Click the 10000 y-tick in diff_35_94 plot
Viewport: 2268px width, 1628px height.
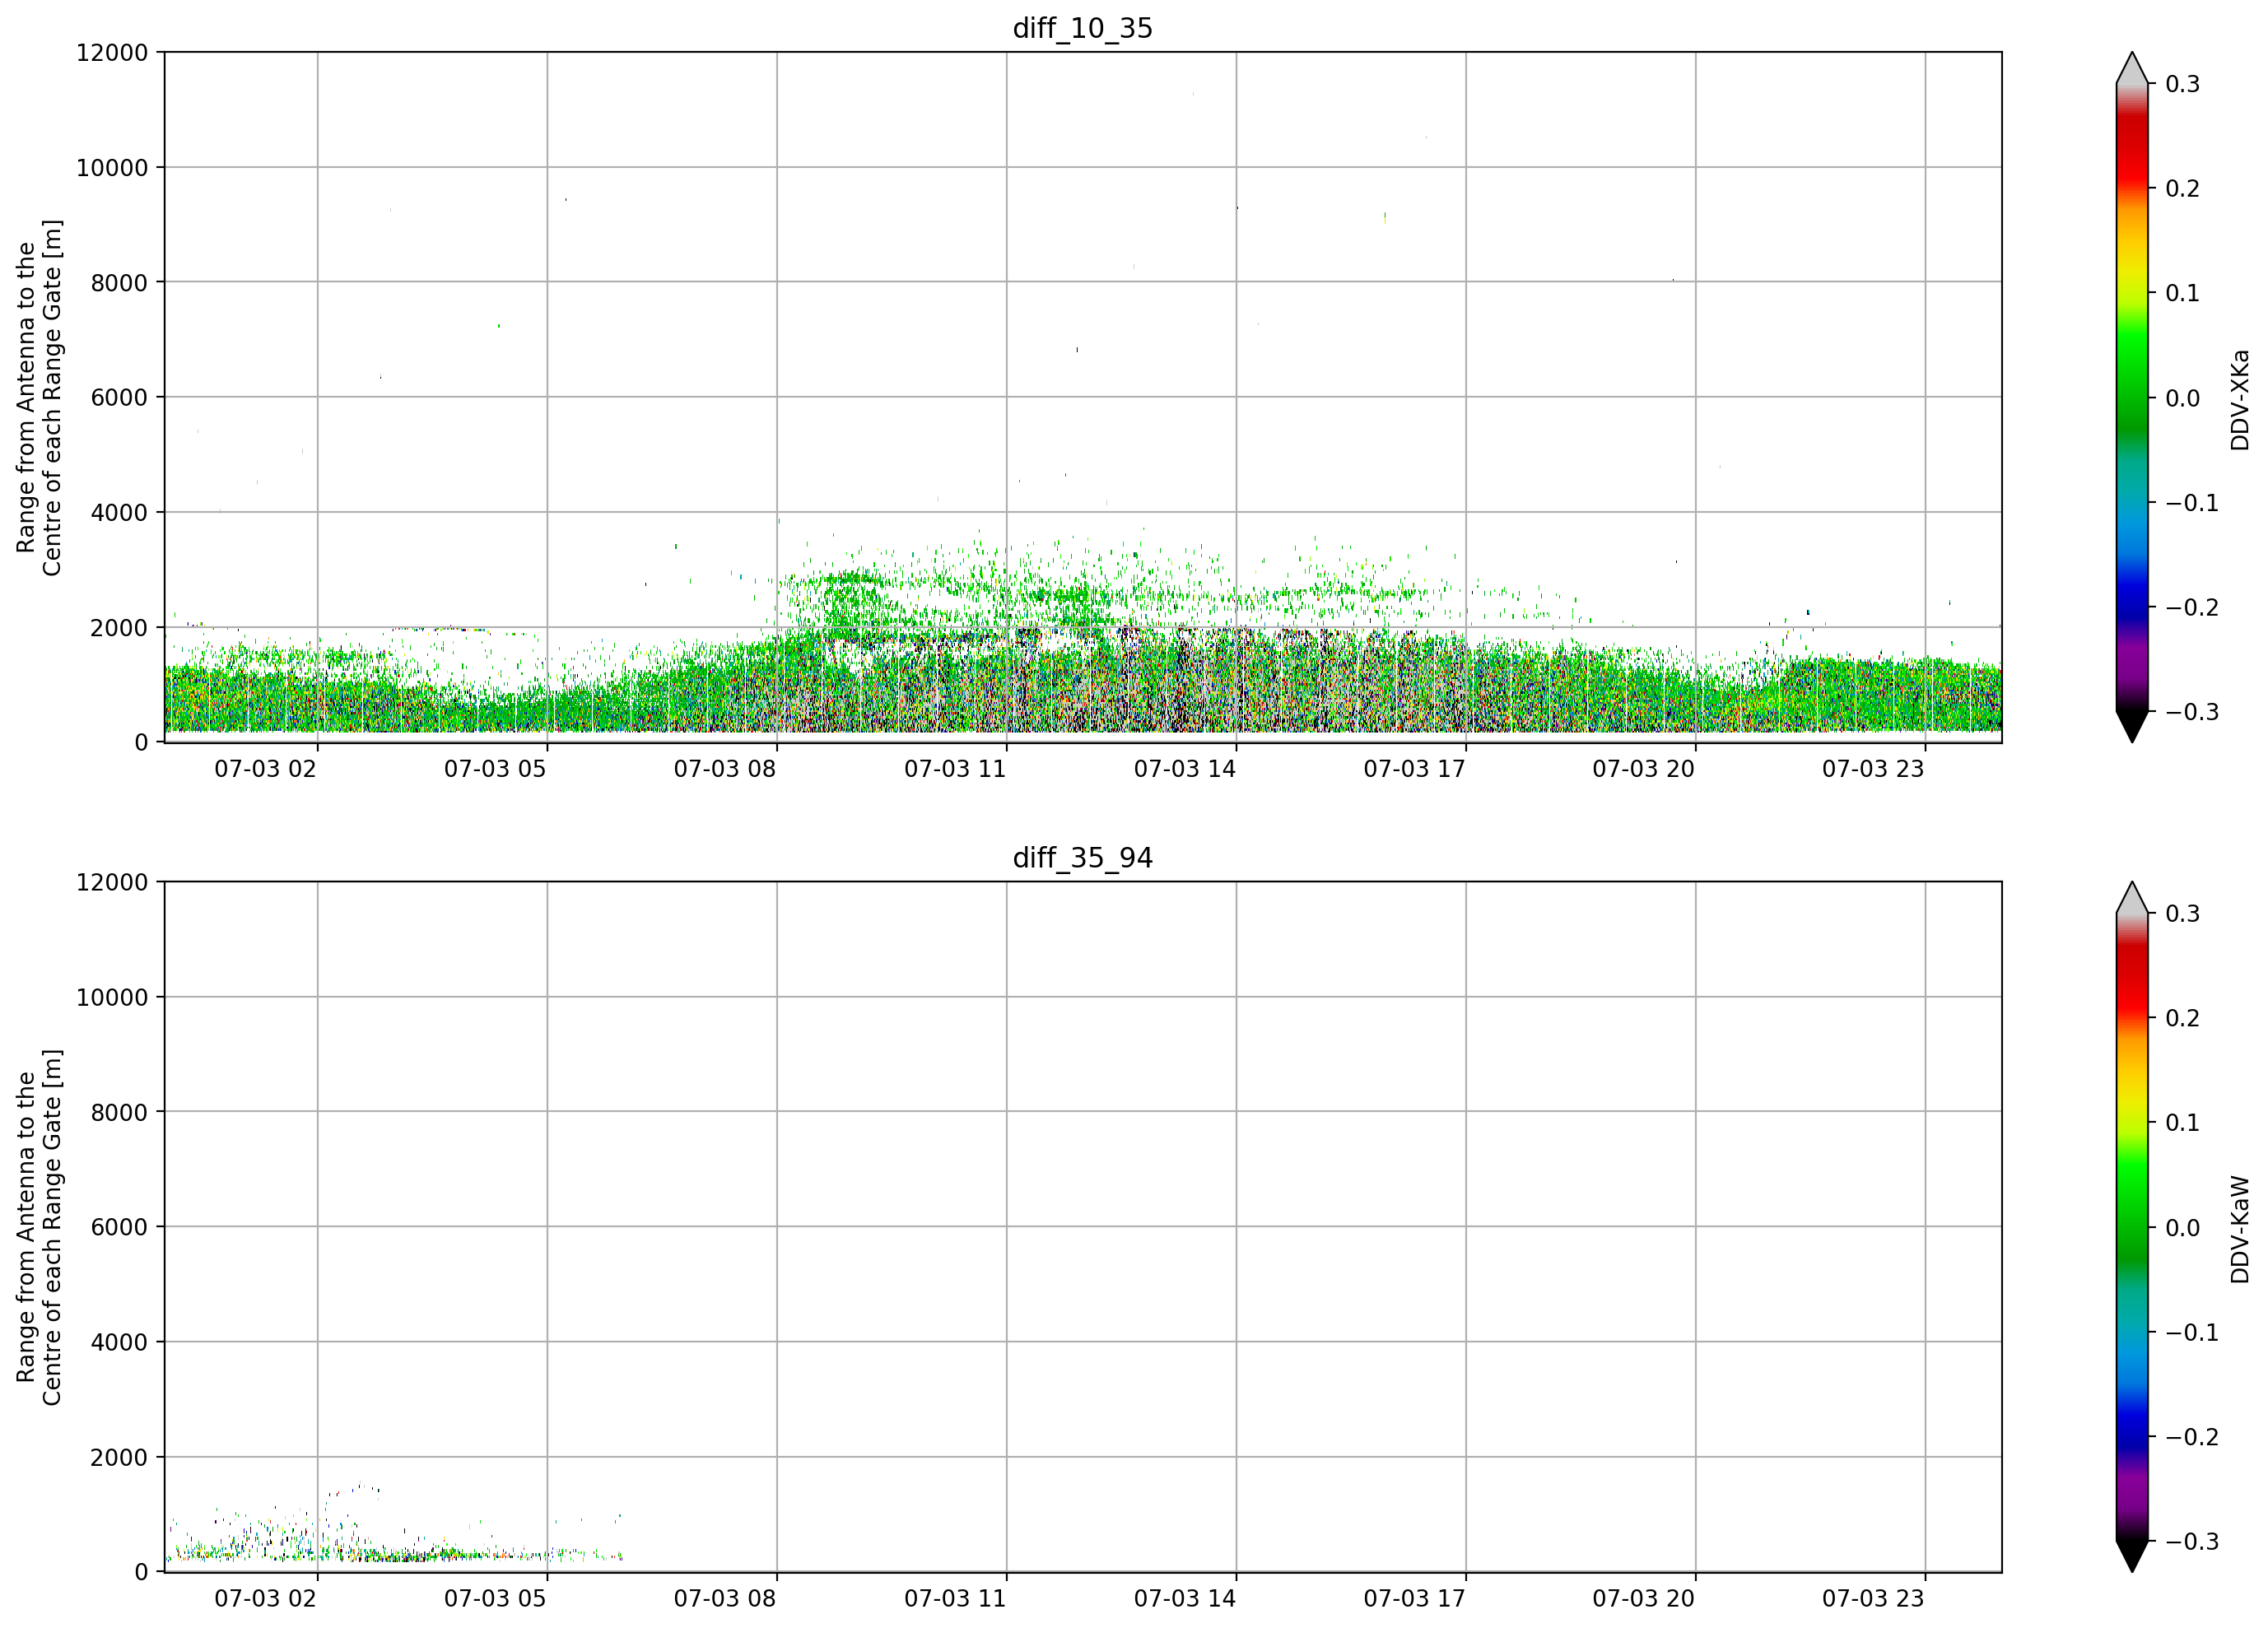(x=112, y=997)
